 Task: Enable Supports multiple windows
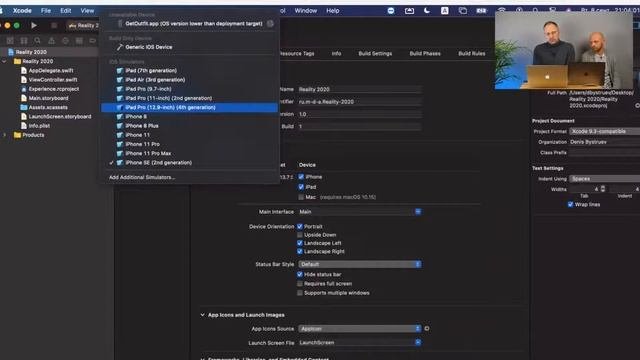(x=300, y=293)
